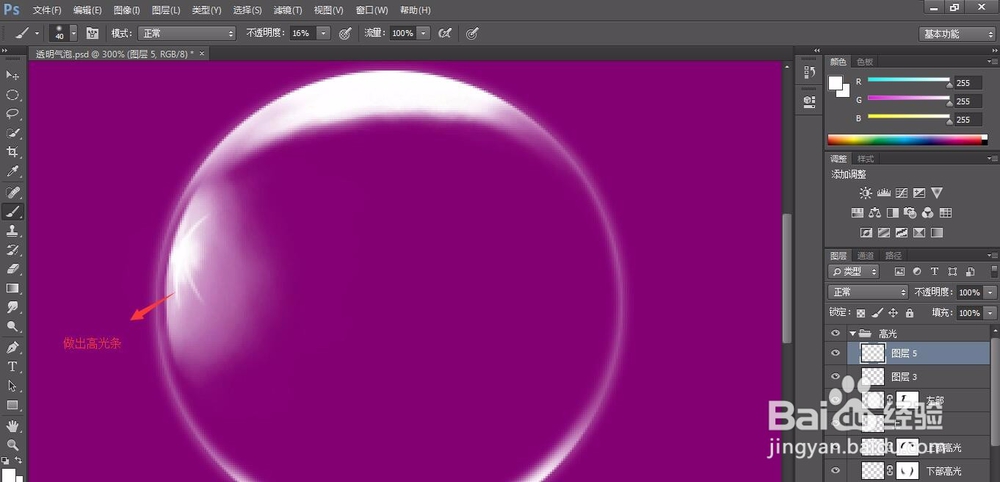This screenshot has height=482, width=1000.
Task: Toggle lock image pixels
Action: (x=877, y=313)
